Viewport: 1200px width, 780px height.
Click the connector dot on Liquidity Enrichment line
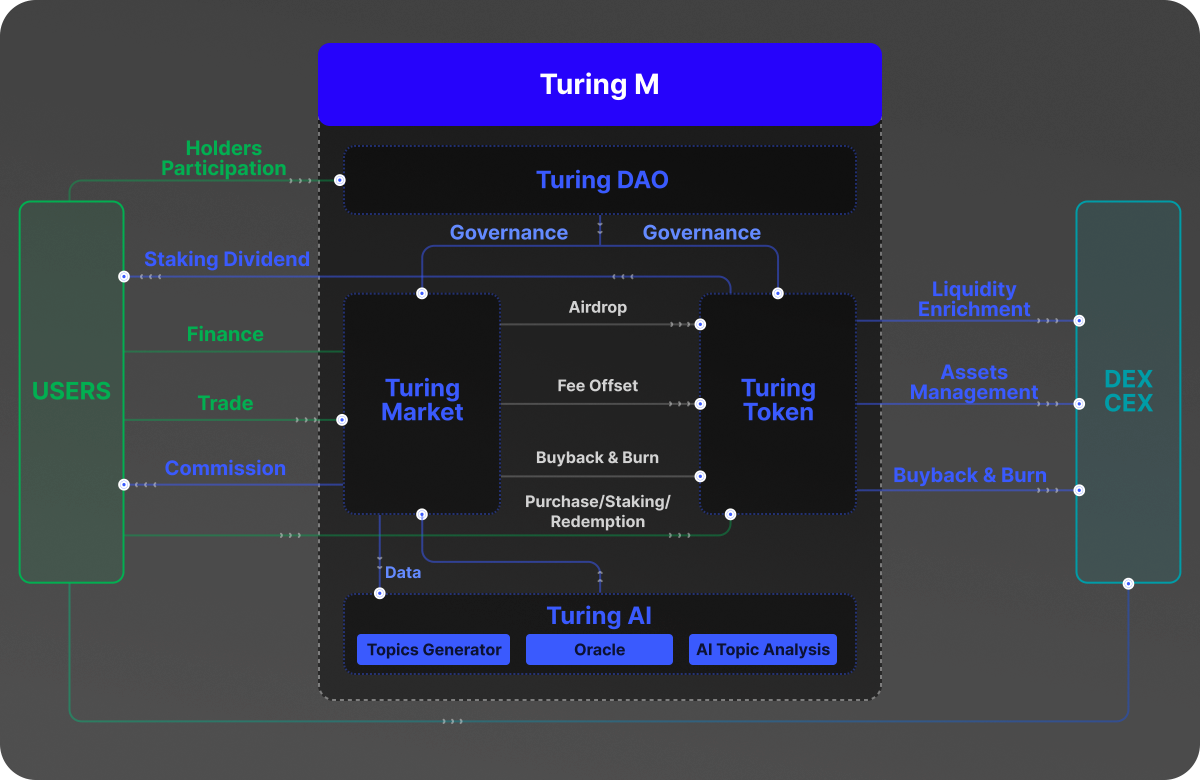click(1078, 320)
